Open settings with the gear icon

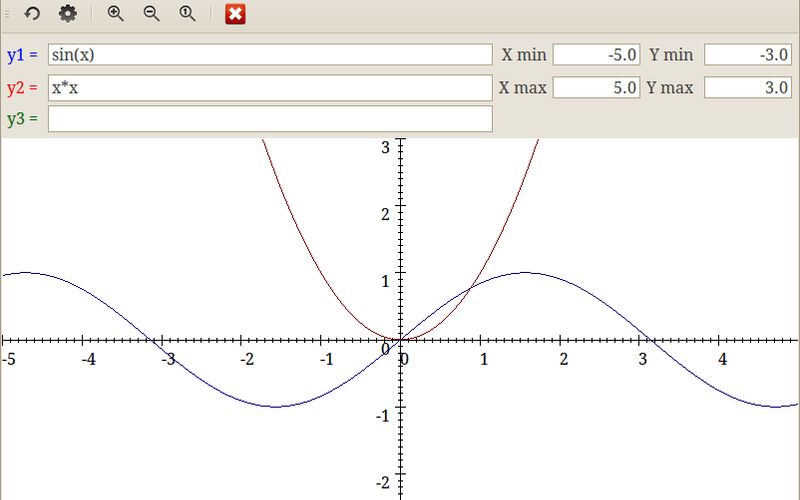pyautogui.click(x=67, y=14)
